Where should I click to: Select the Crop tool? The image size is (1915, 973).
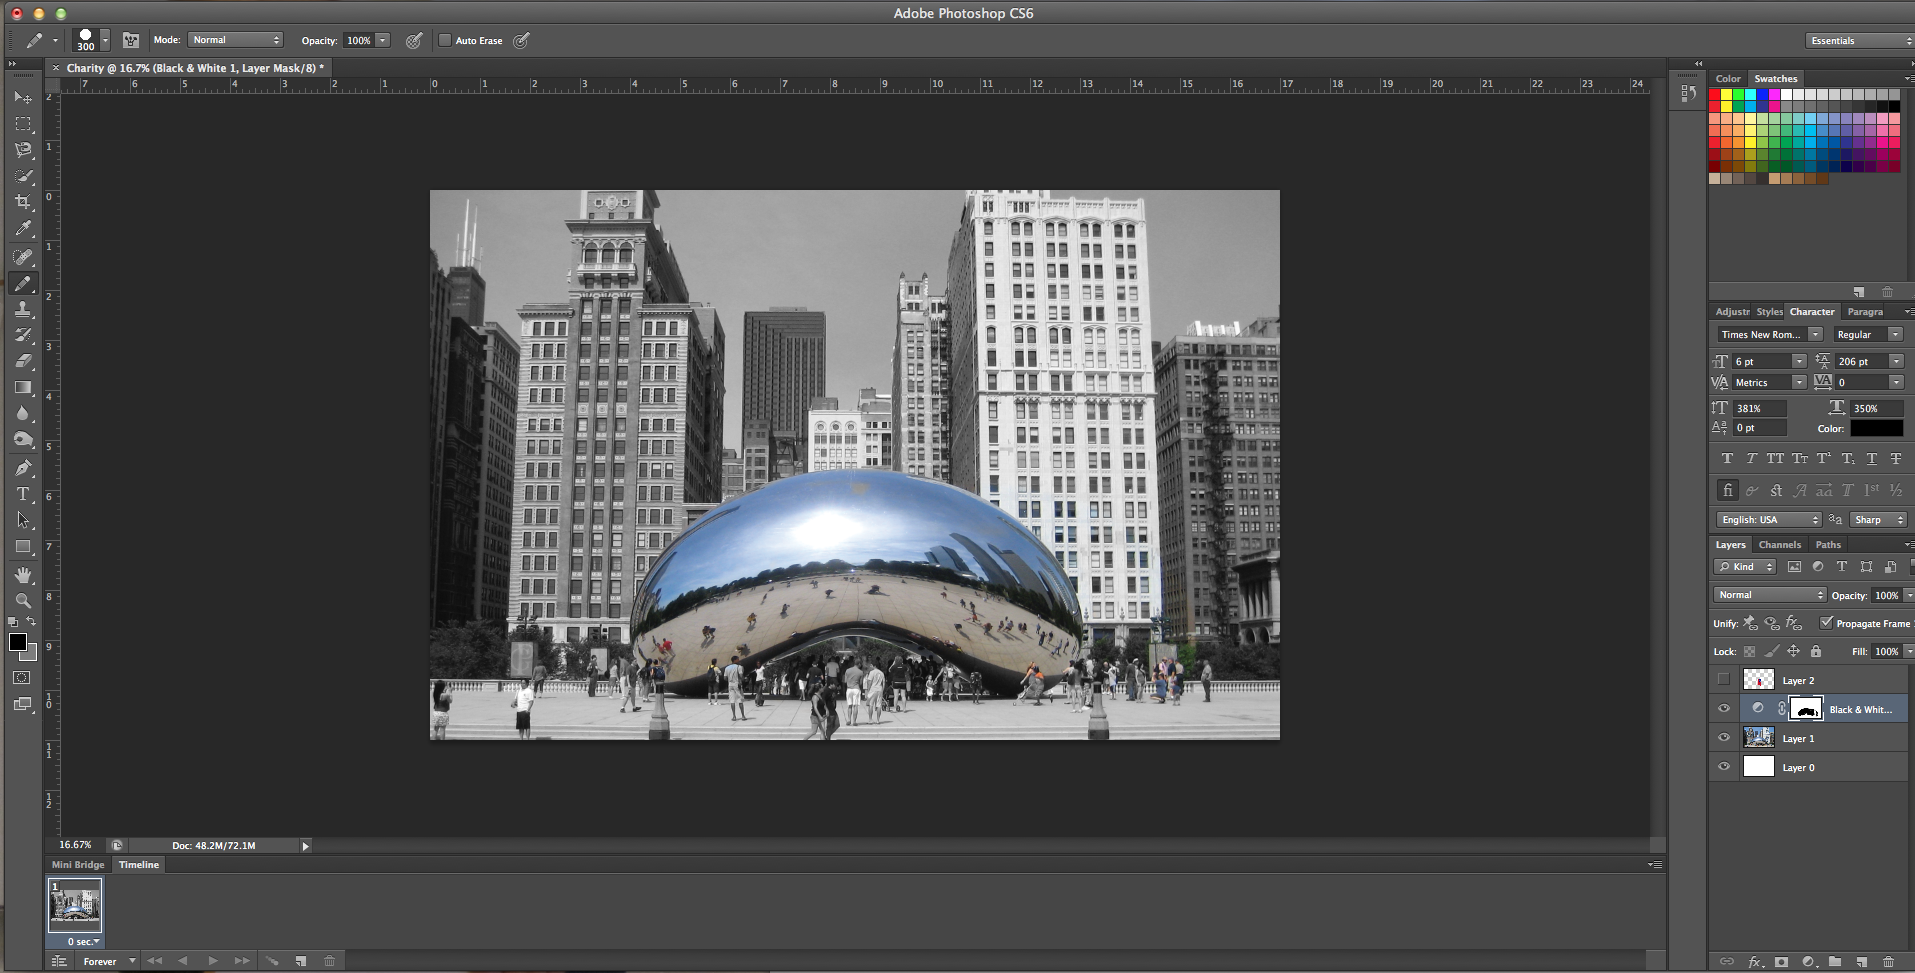pos(23,202)
